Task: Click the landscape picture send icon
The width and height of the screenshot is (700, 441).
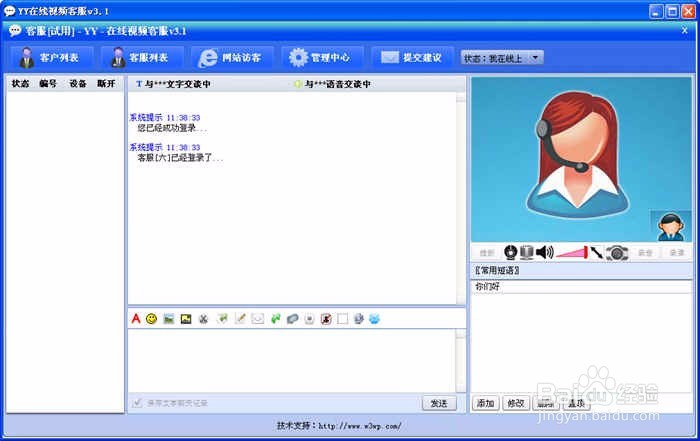Action: click(x=169, y=319)
